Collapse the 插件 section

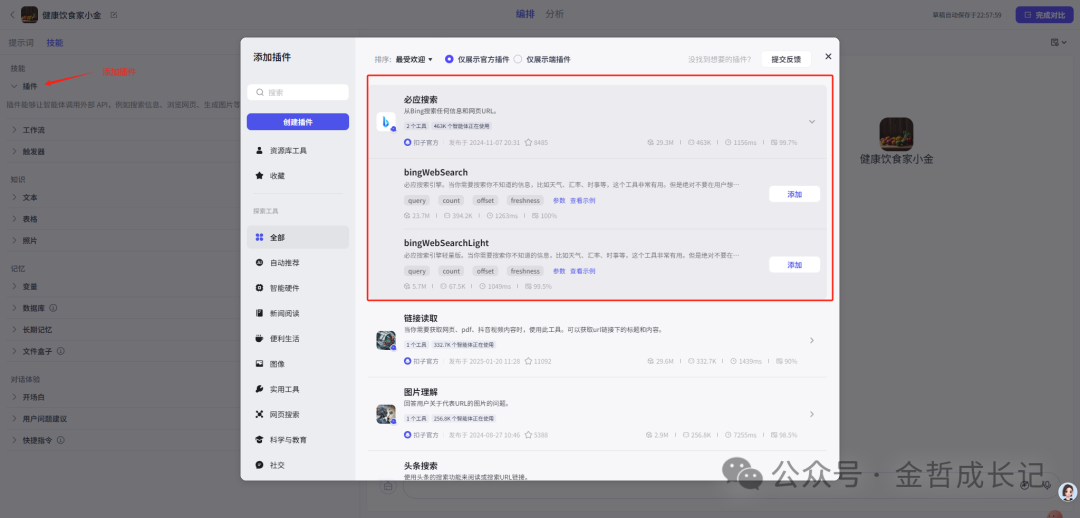point(14,86)
